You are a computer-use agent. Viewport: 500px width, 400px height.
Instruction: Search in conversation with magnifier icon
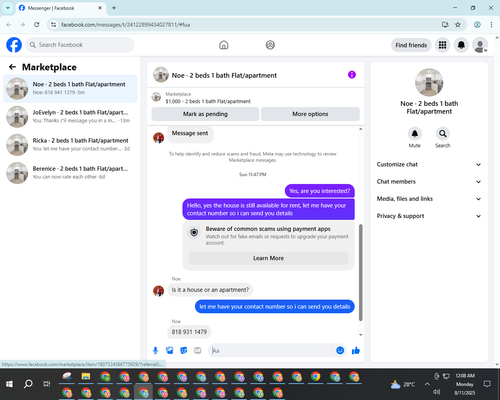tap(442, 134)
